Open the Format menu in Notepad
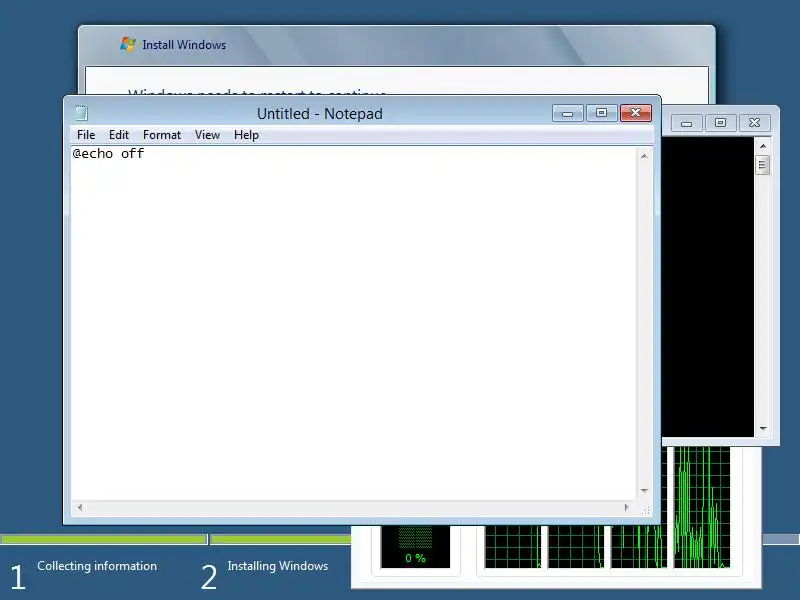Screen dimensions: 800x600 (162, 135)
